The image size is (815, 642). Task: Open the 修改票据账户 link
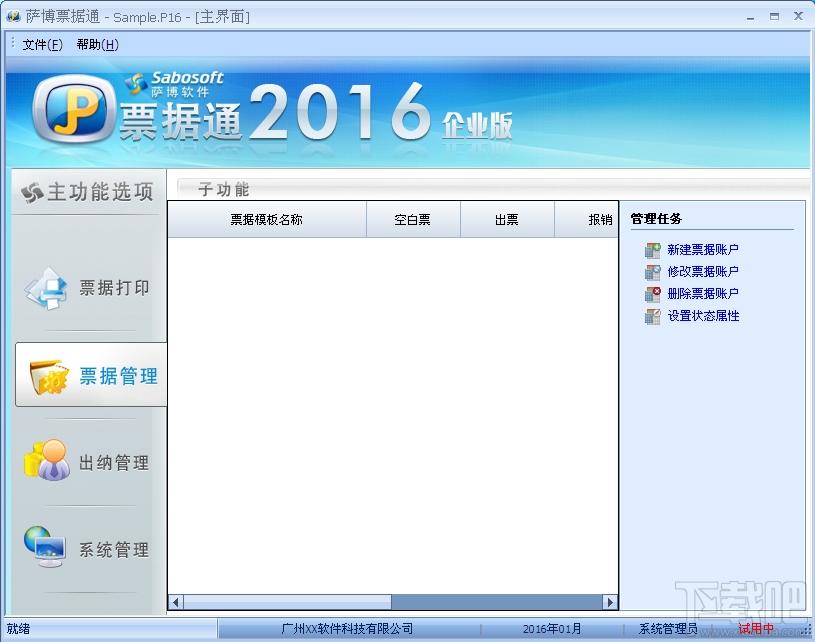[703, 271]
